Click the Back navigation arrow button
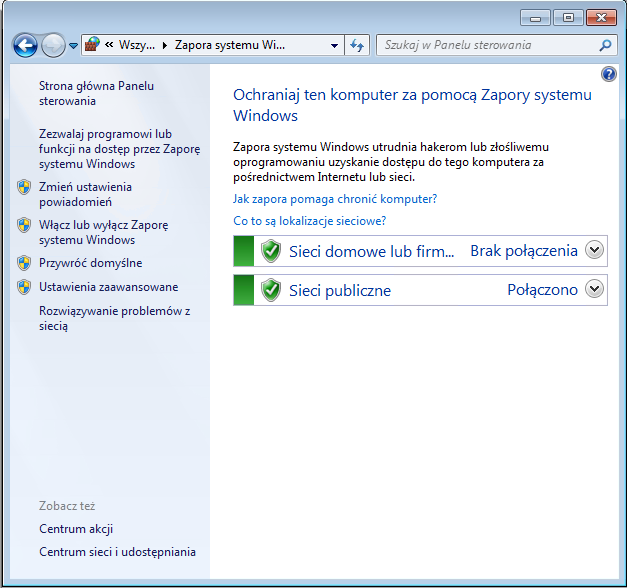627x588 pixels. coord(25,45)
